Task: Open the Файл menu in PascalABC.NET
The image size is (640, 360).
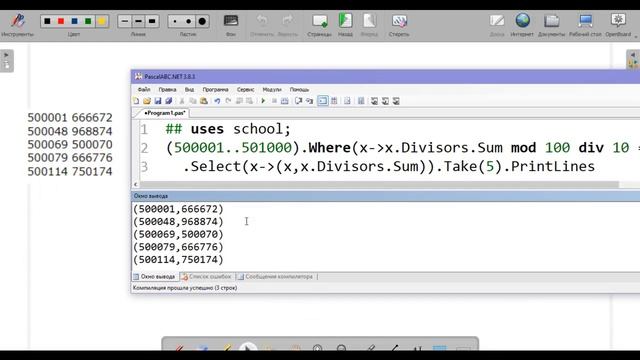Action: 144,89
